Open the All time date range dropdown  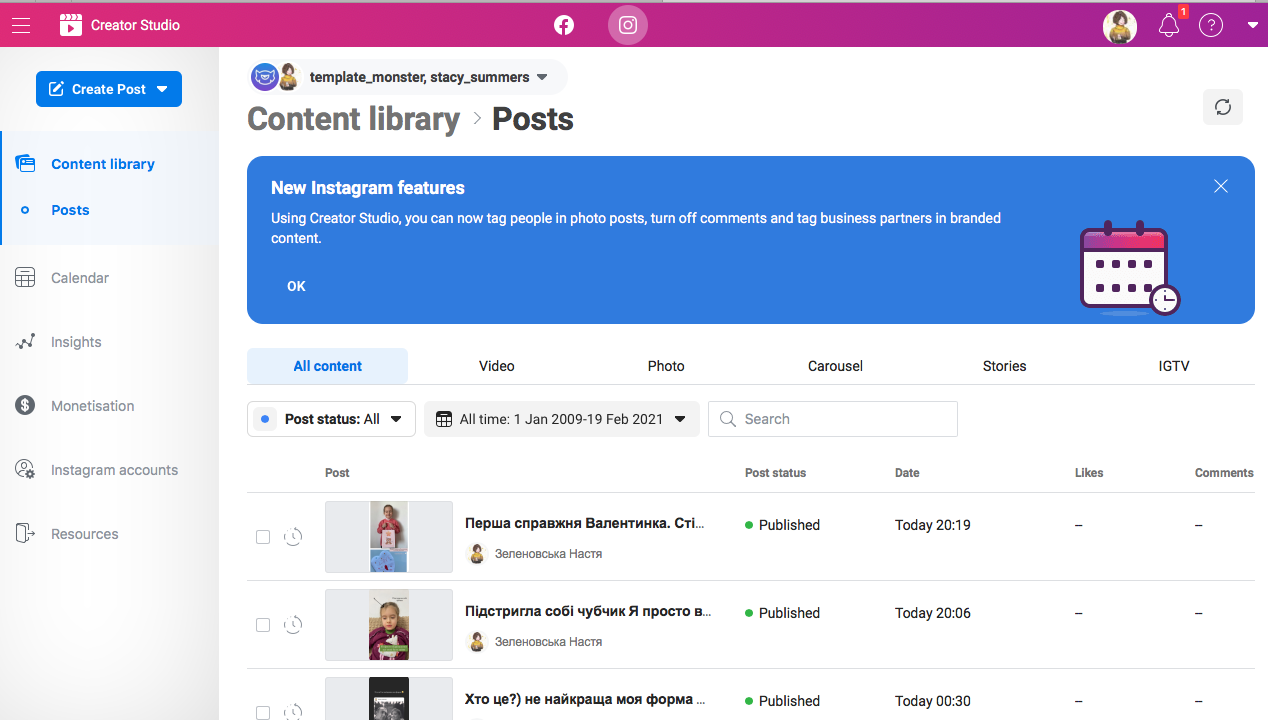point(561,419)
